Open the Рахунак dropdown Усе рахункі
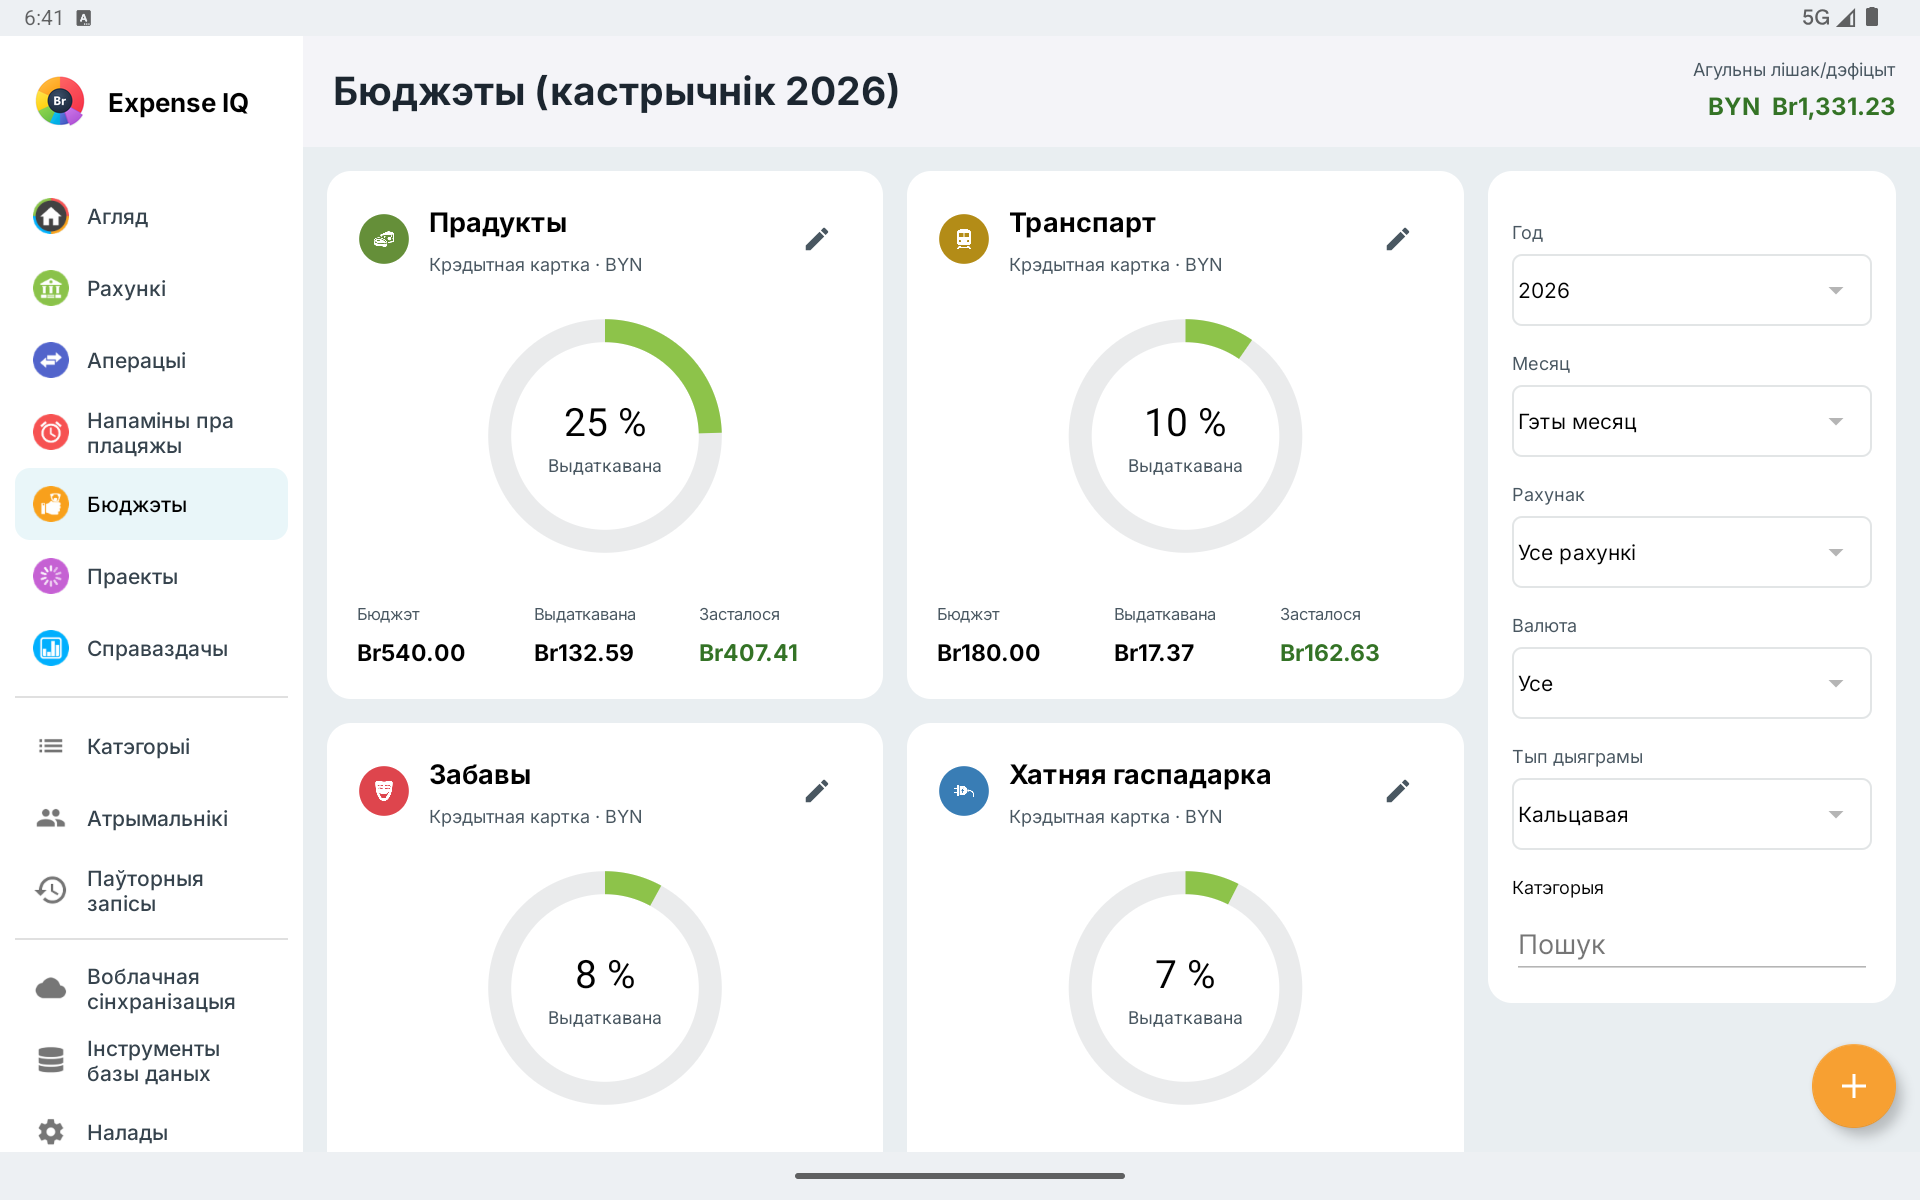1920x1200 pixels. [x=1691, y=552]
